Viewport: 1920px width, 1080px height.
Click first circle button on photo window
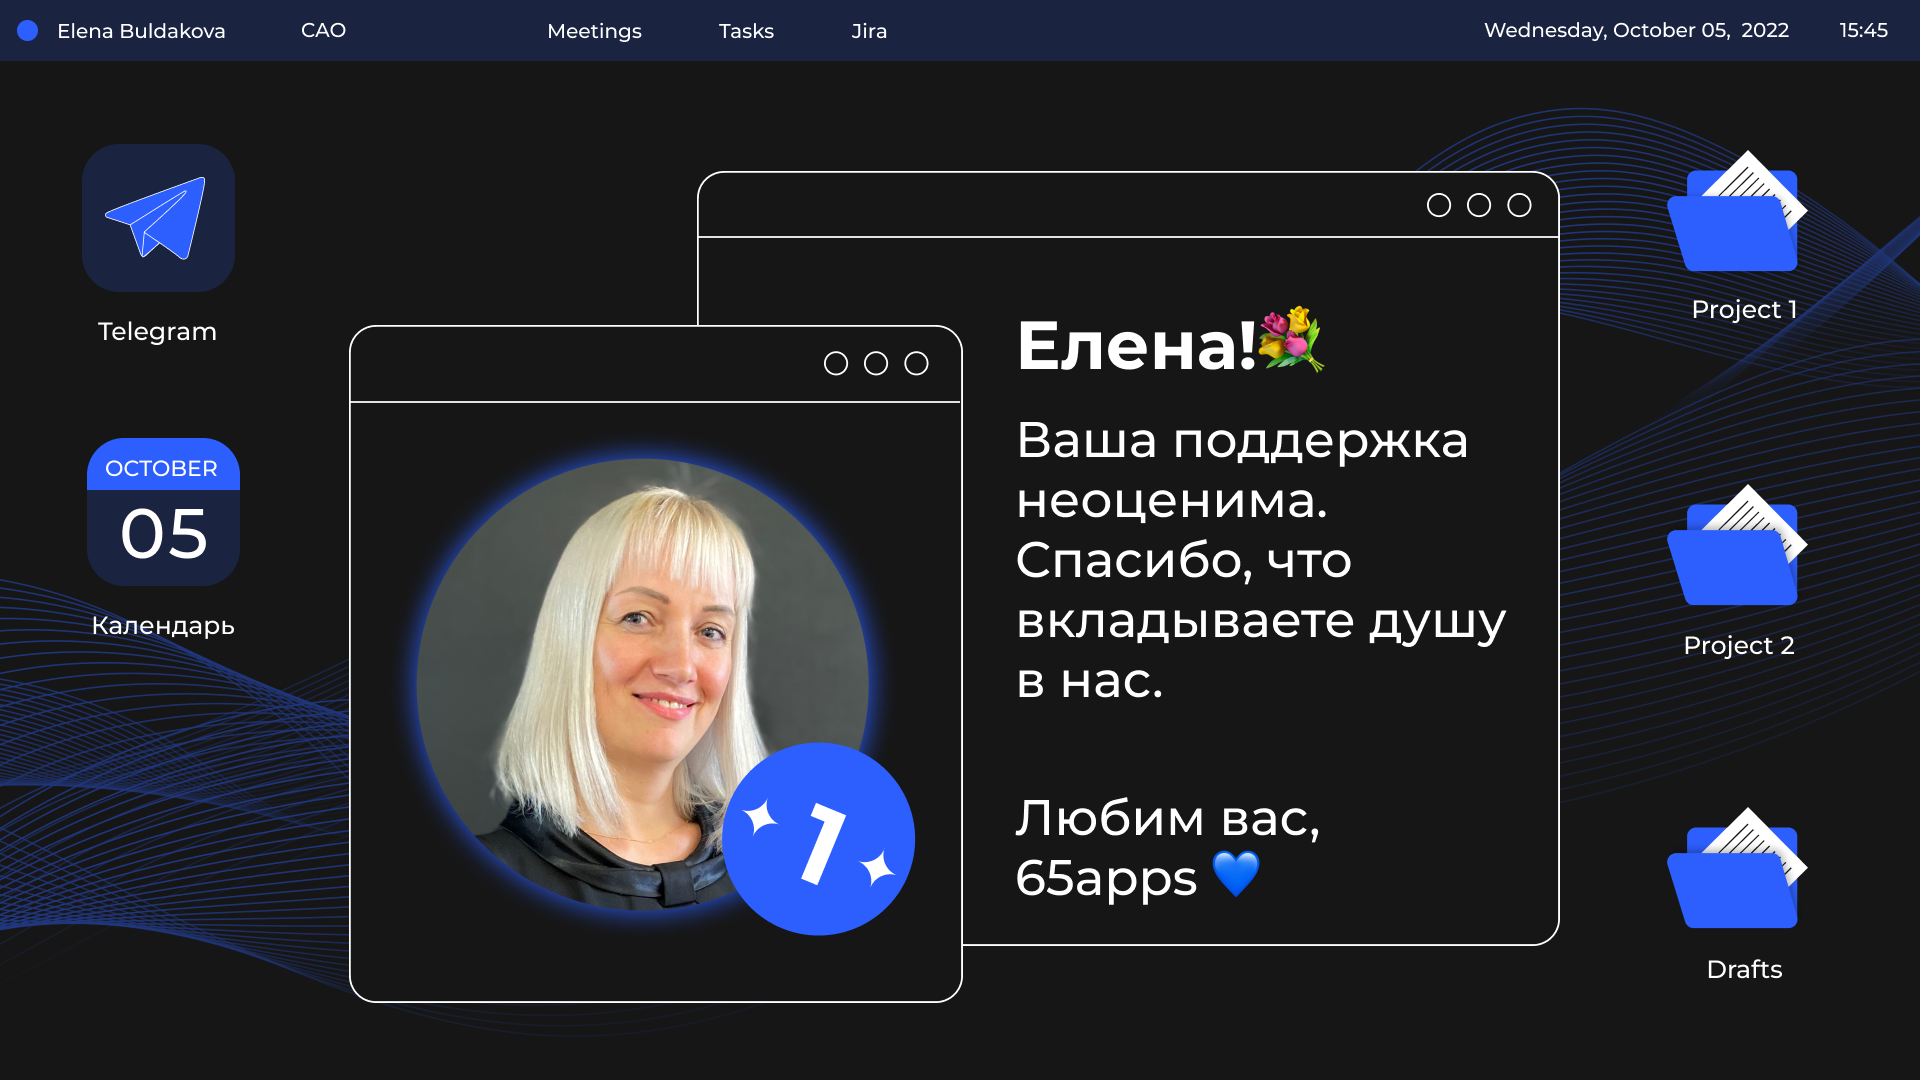click(x=836, y=364)
